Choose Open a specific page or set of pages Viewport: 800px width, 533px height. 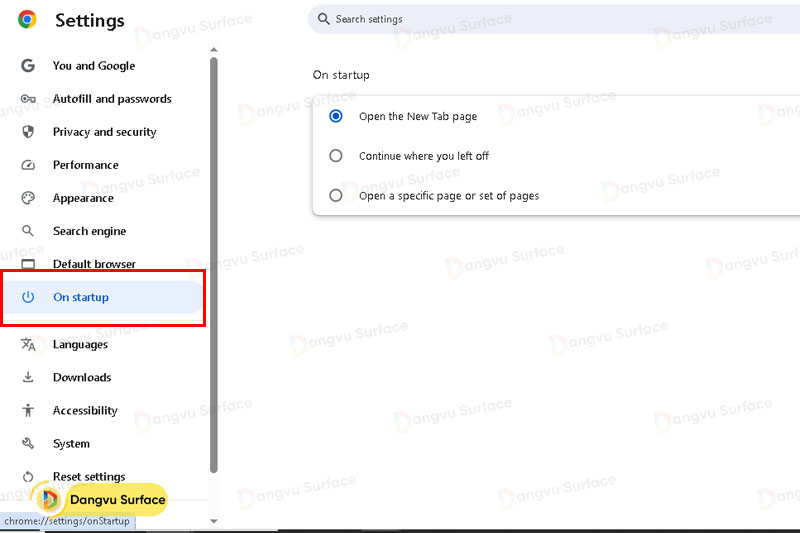tap(336, 196)
